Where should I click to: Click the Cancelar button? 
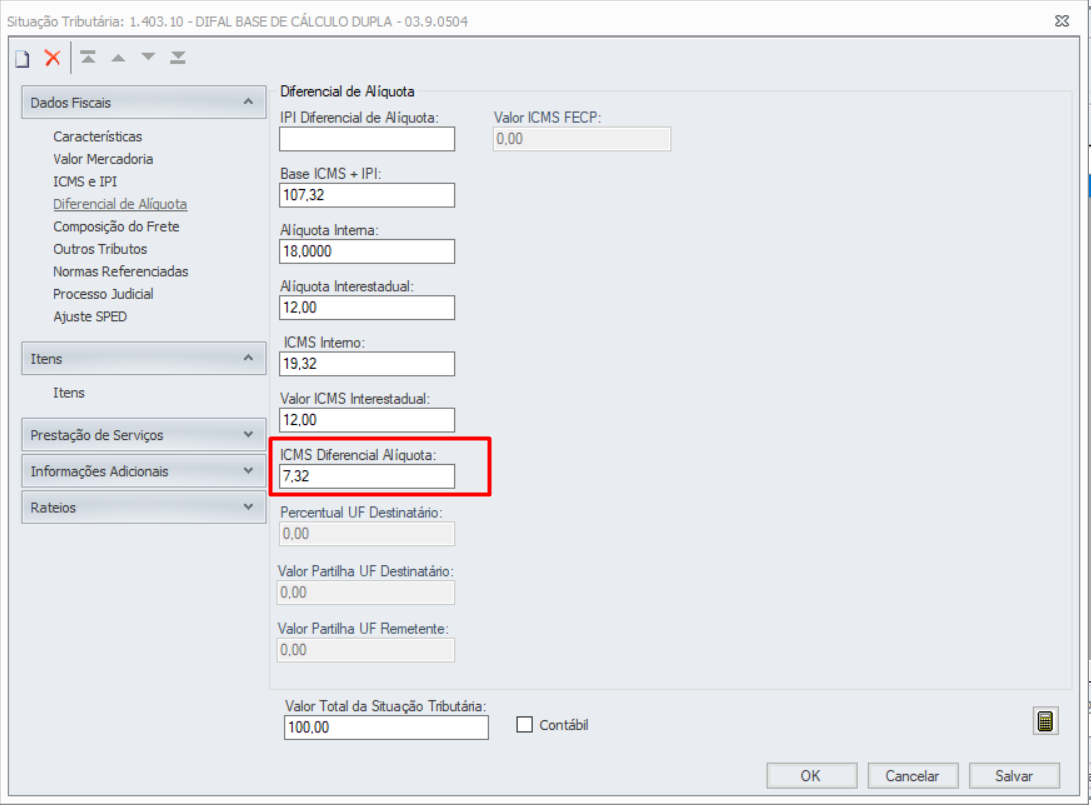point(912,776)
